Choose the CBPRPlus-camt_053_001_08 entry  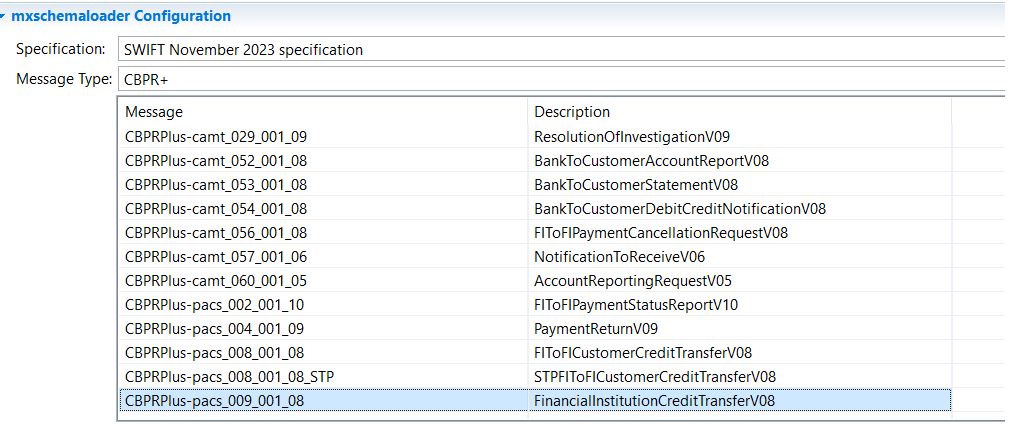(214, 184)
